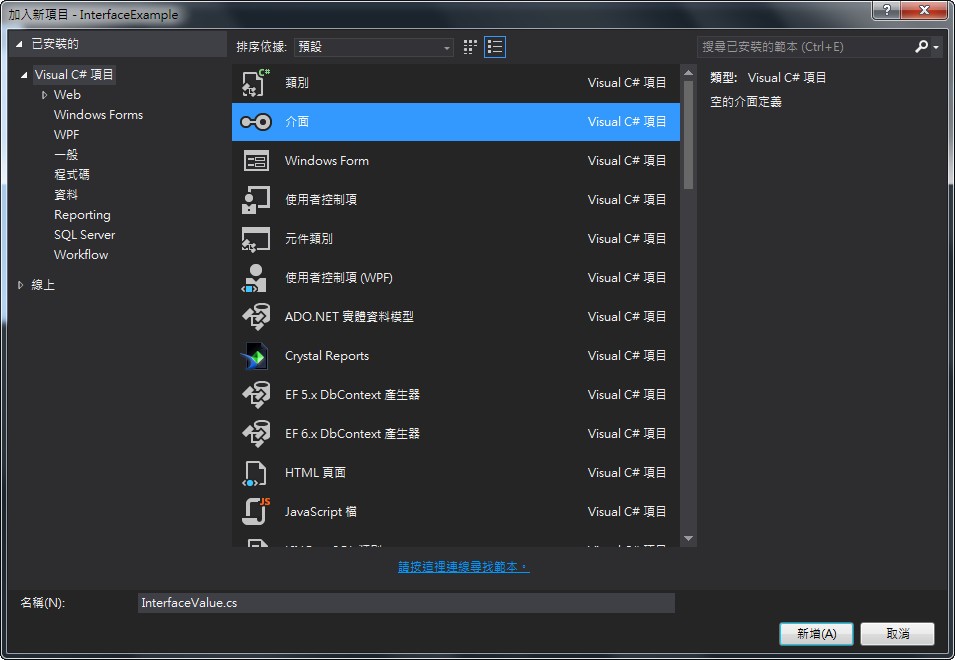Click the template list scroll up arrow
The width and height of the screenshot is (955, 660).
pos(688,73)
